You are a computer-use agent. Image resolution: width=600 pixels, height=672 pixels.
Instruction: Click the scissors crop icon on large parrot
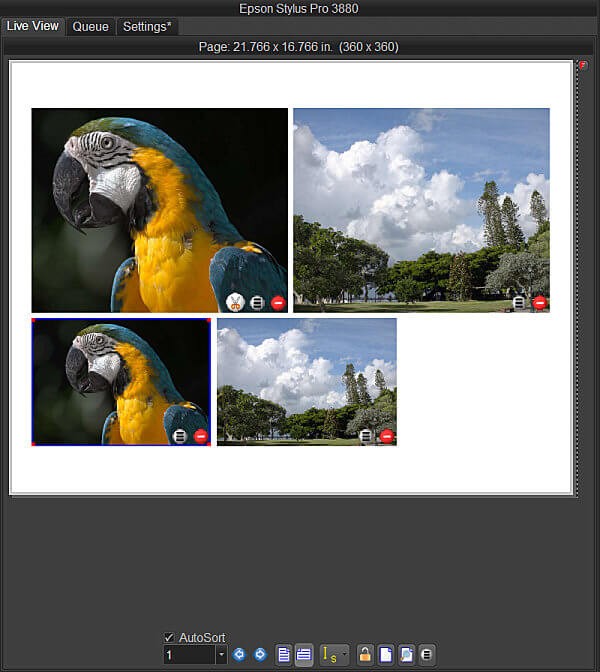tap(236, 302)
